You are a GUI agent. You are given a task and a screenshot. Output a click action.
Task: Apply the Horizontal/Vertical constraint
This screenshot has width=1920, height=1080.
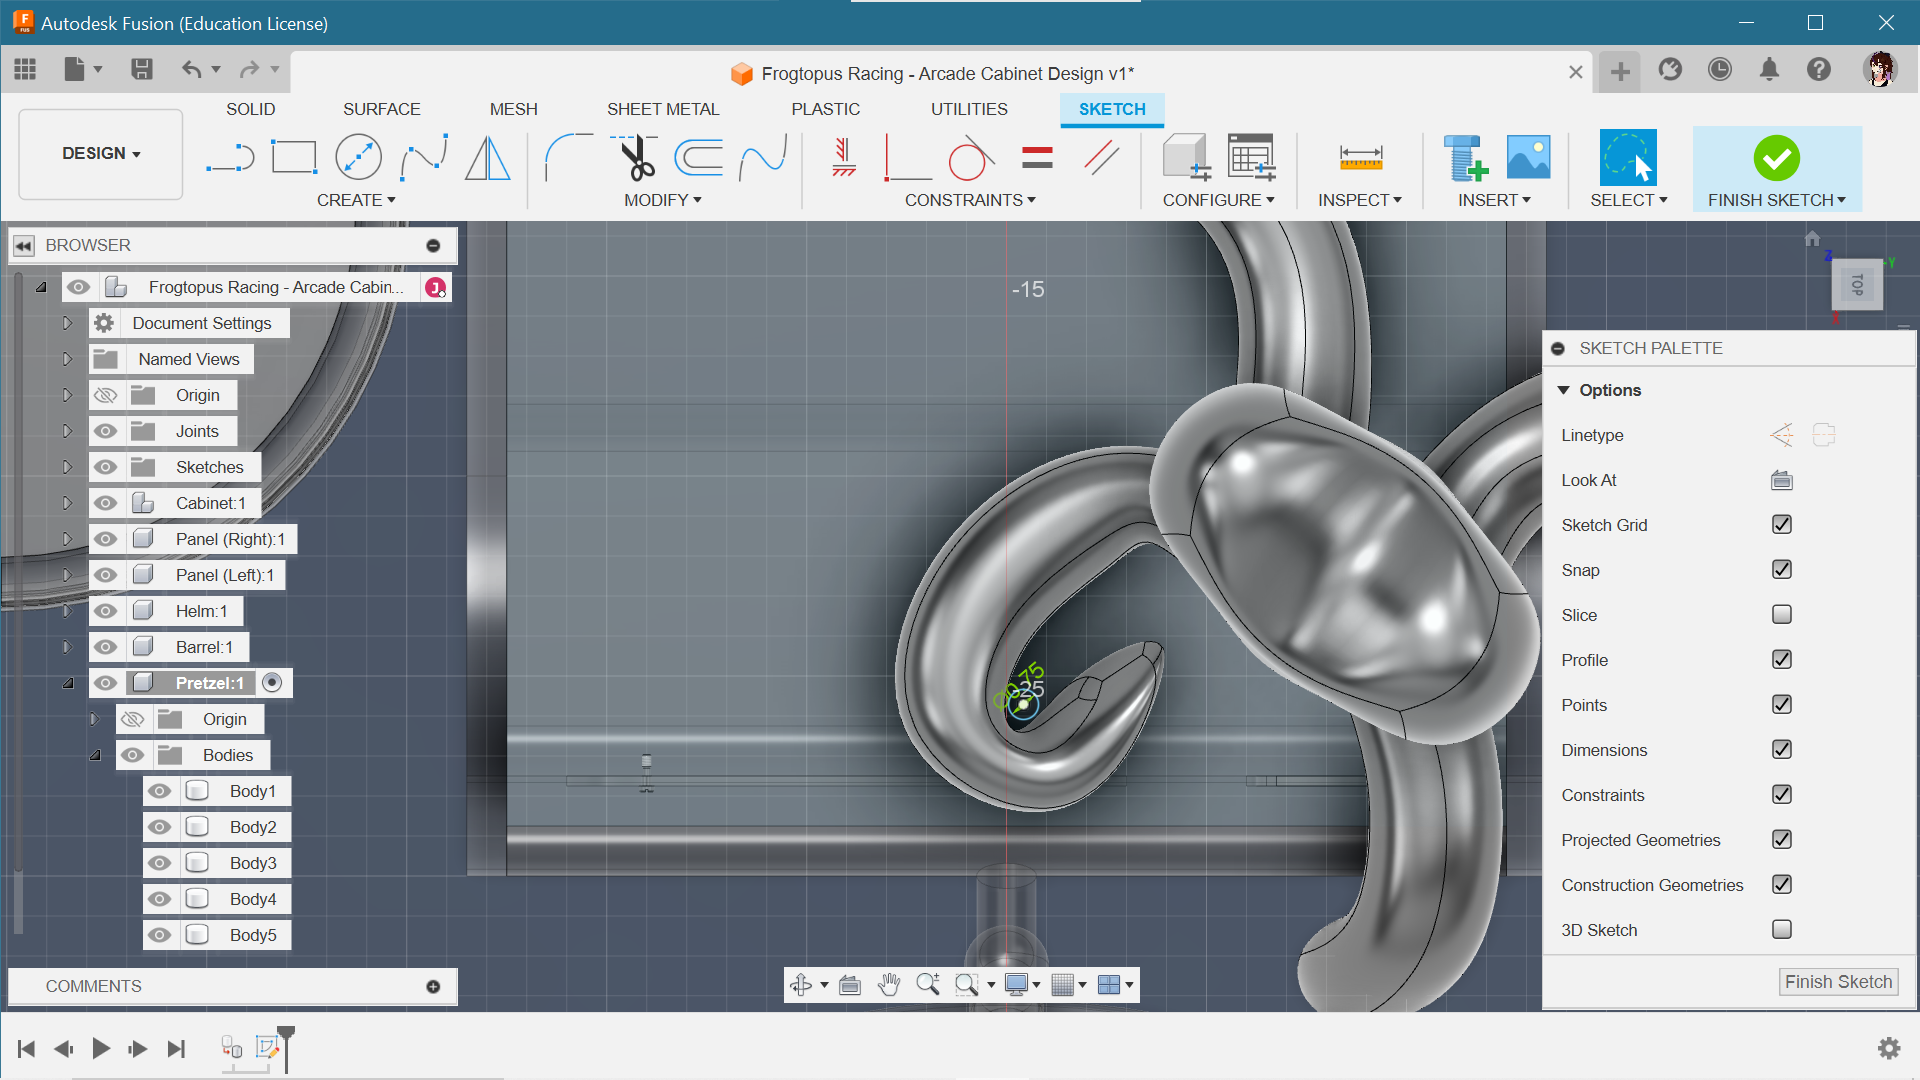click(844, 158)
